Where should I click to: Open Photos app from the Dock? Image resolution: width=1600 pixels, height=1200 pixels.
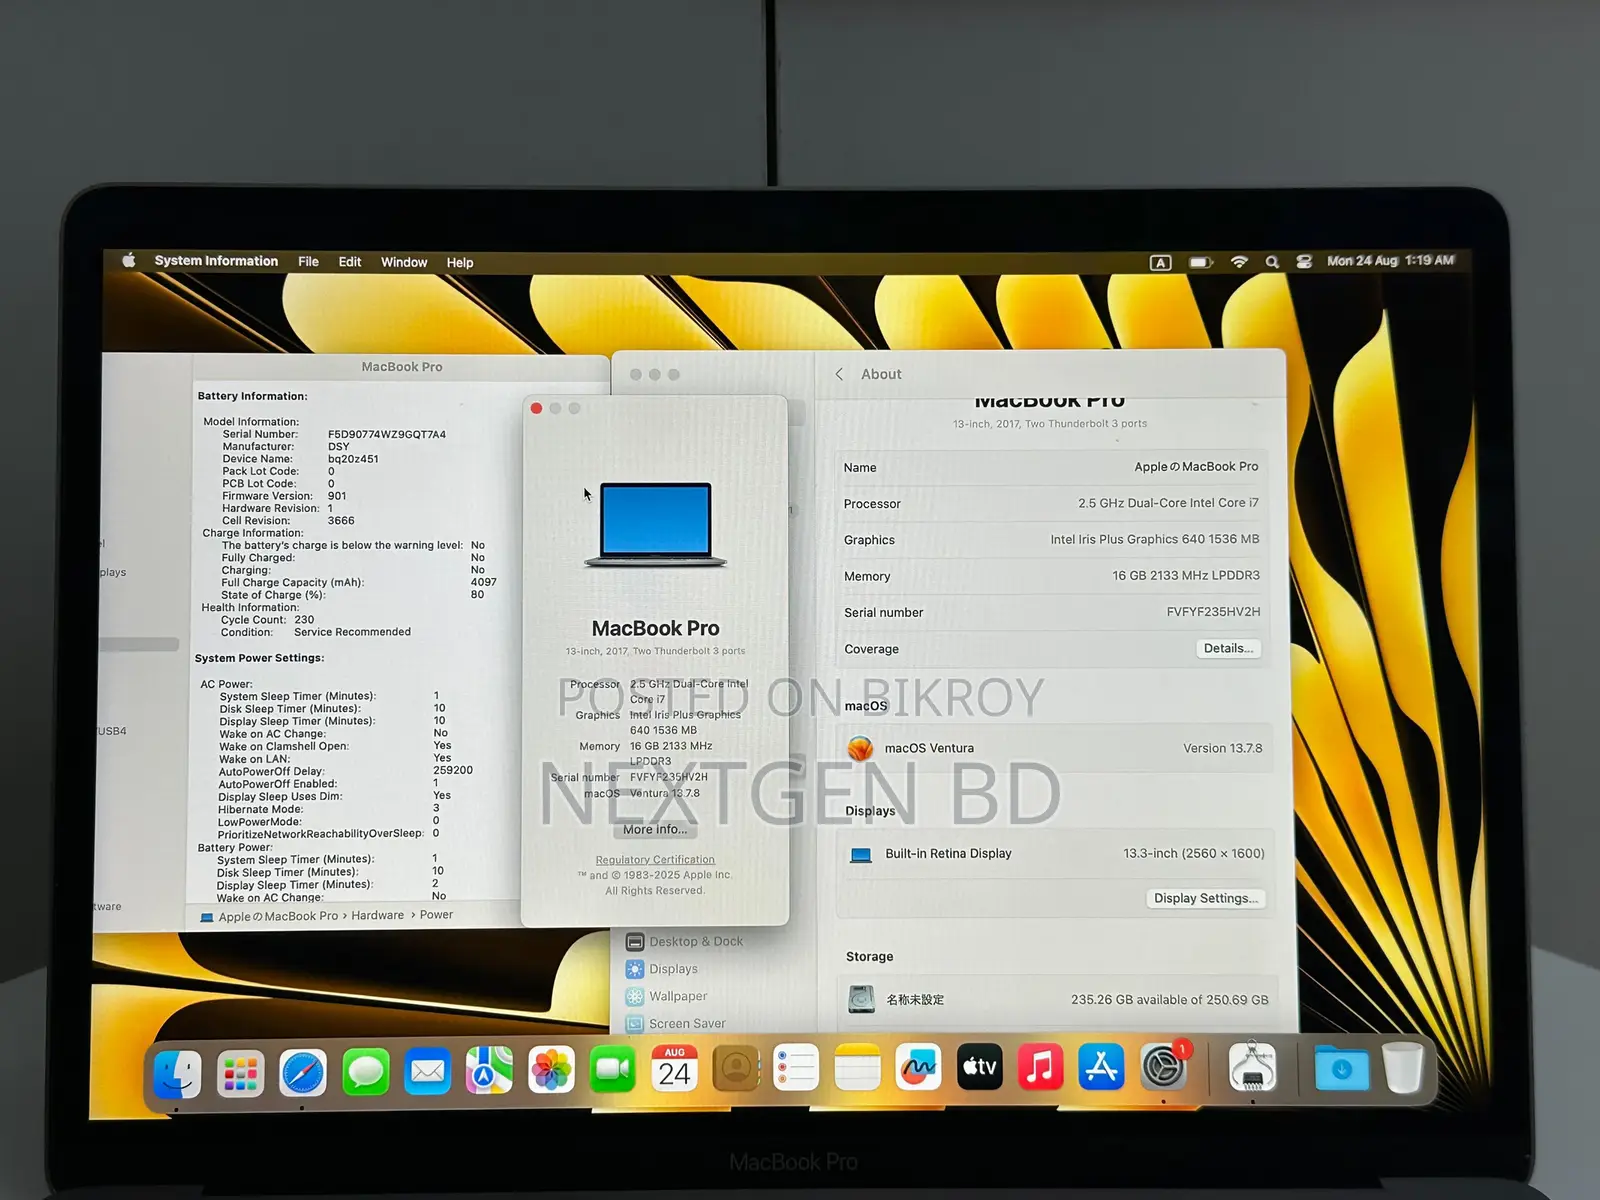(x=551, y=1072)
